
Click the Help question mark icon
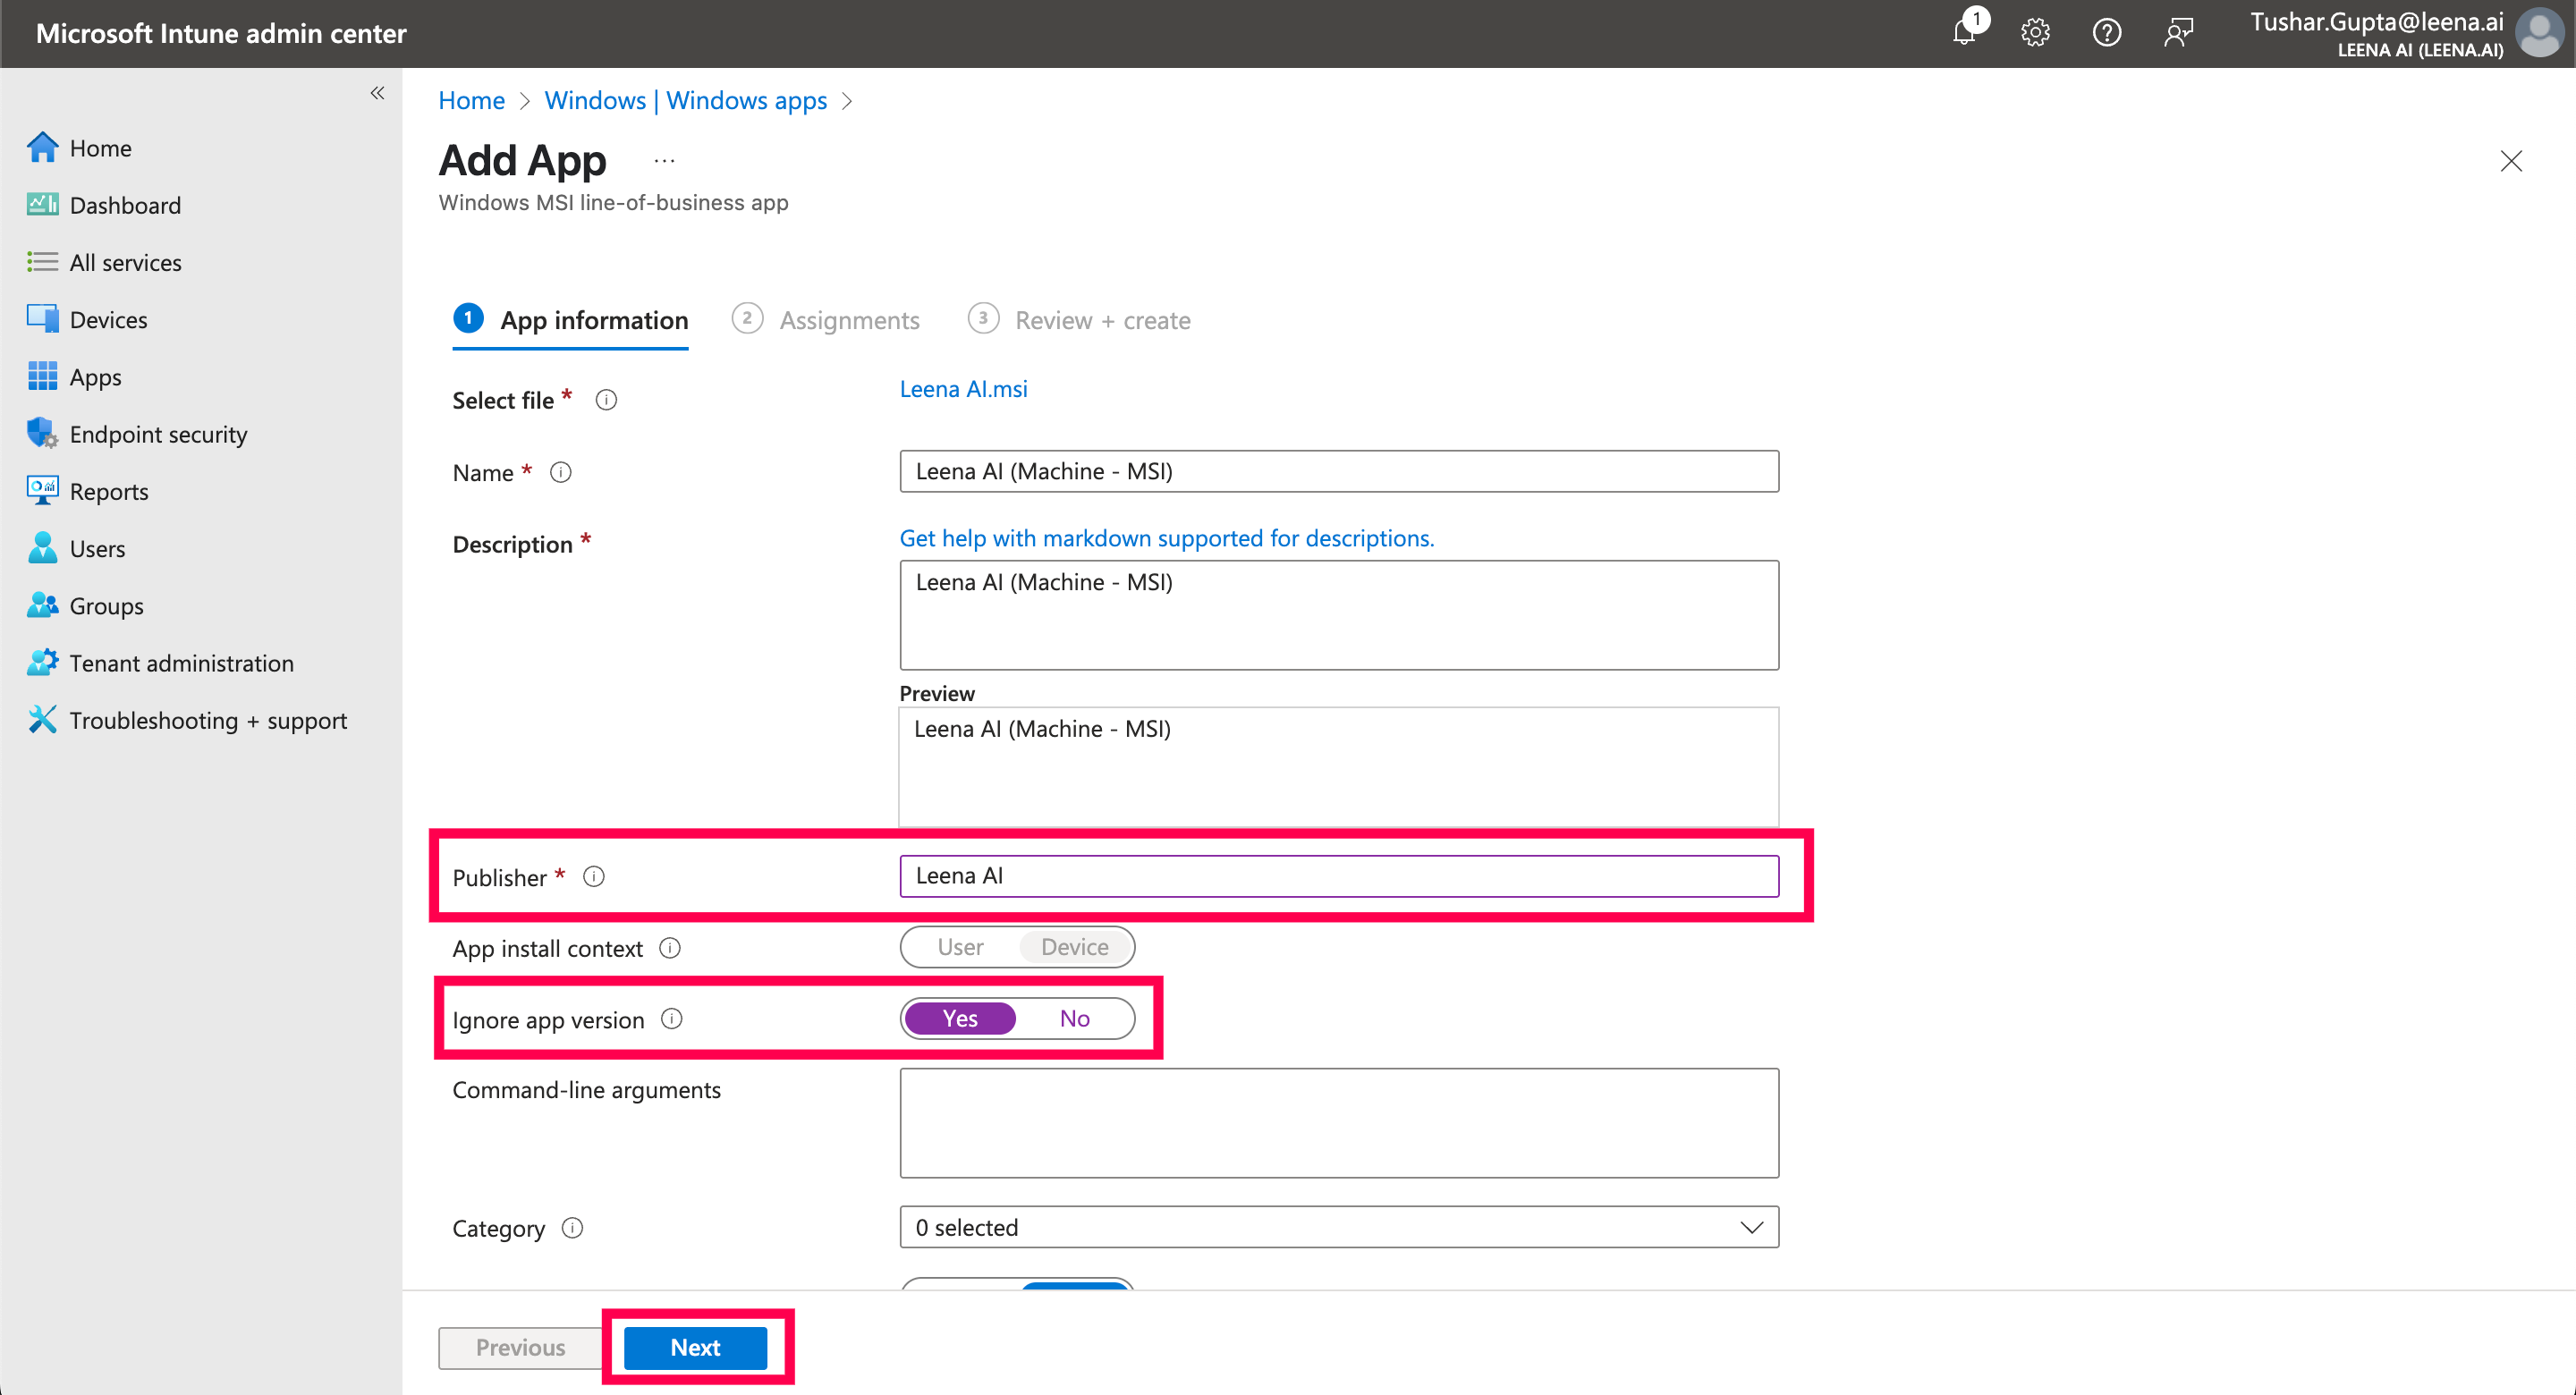tap(2106, 33)
